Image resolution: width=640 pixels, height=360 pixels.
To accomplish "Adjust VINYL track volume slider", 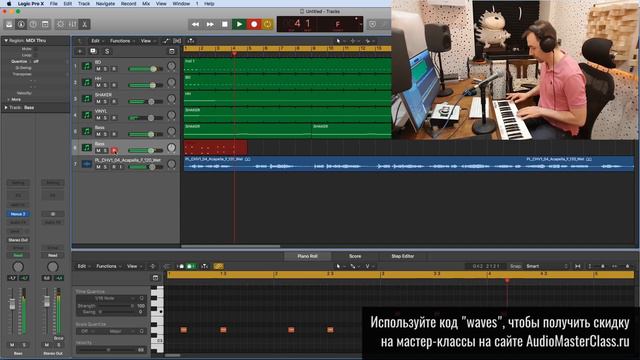I will [146, 118].
